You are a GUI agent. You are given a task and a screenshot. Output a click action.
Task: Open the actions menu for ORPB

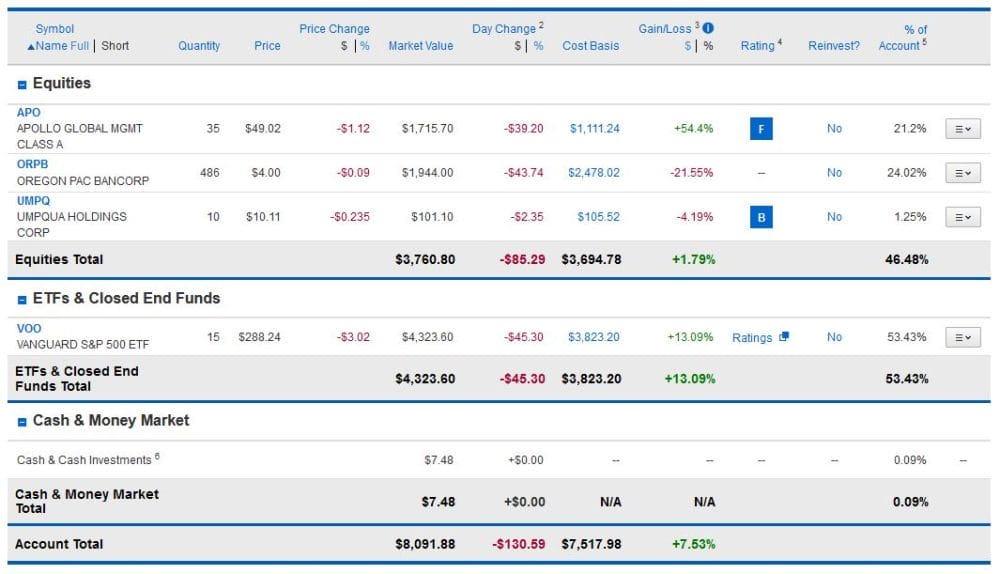[963, 173]
